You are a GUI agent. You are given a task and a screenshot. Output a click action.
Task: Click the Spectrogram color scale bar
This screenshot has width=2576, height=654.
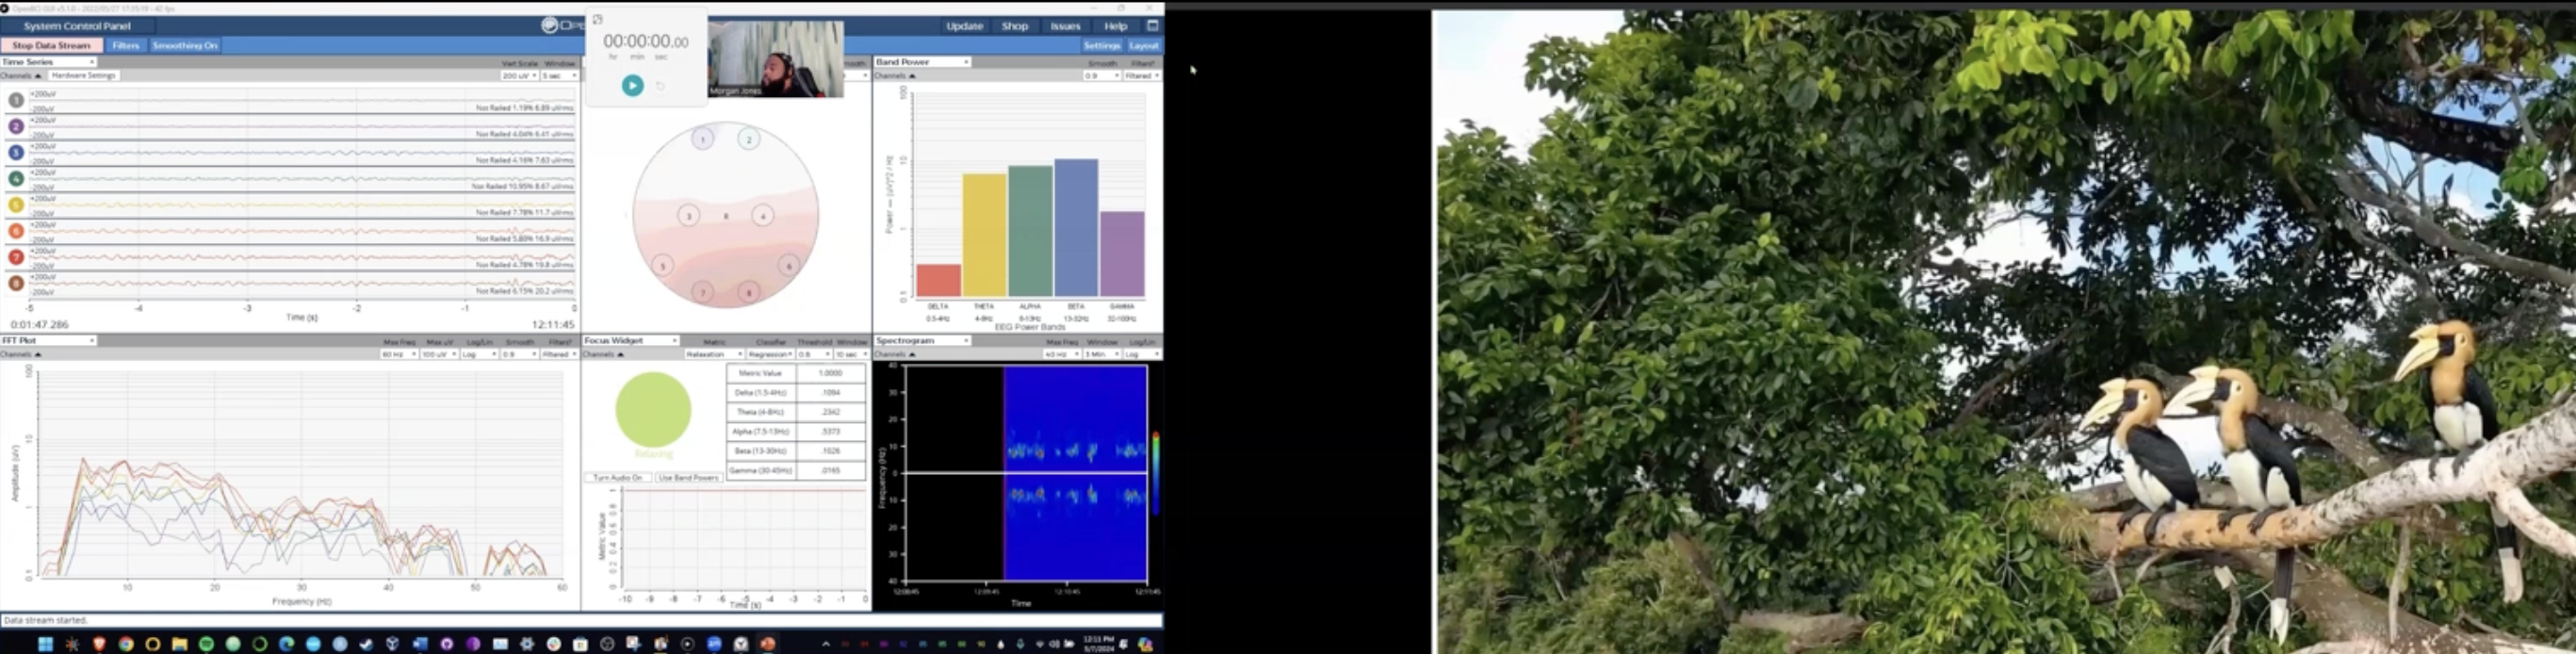click(1156, 473)
